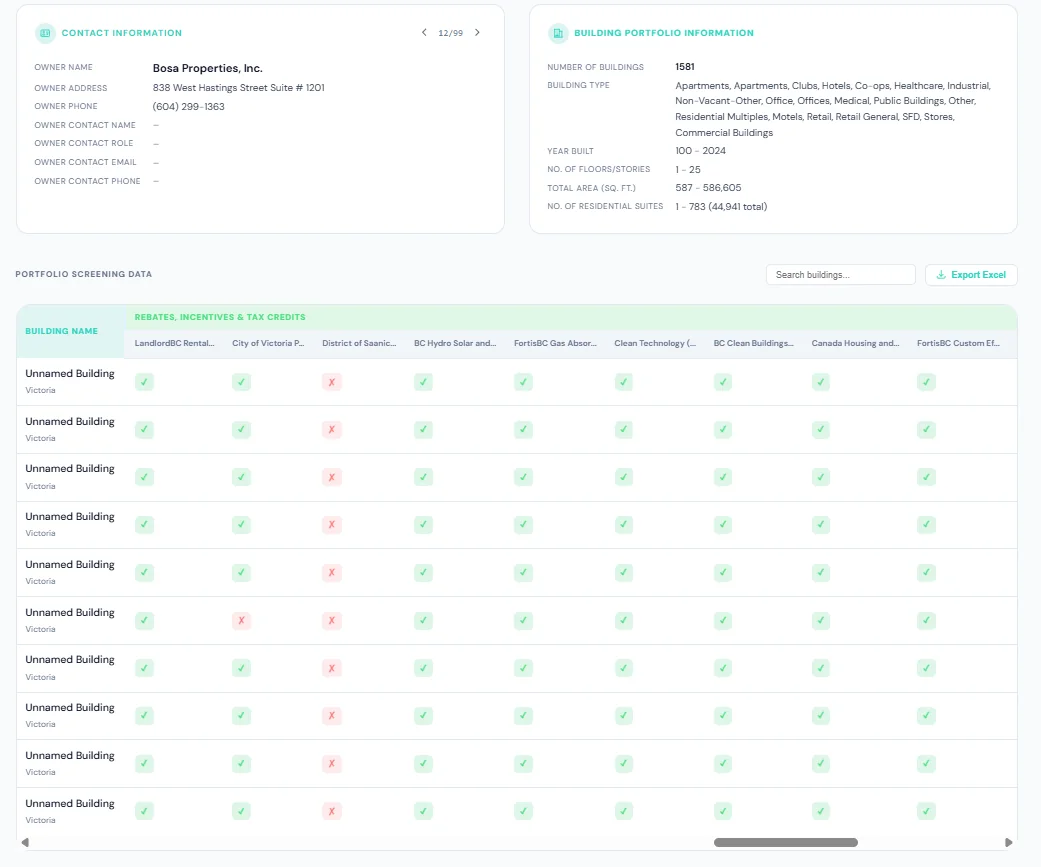The image size is (1041, 867).
Task: Select the Canada Housing and... column header
Action: [x=855, y=343]
